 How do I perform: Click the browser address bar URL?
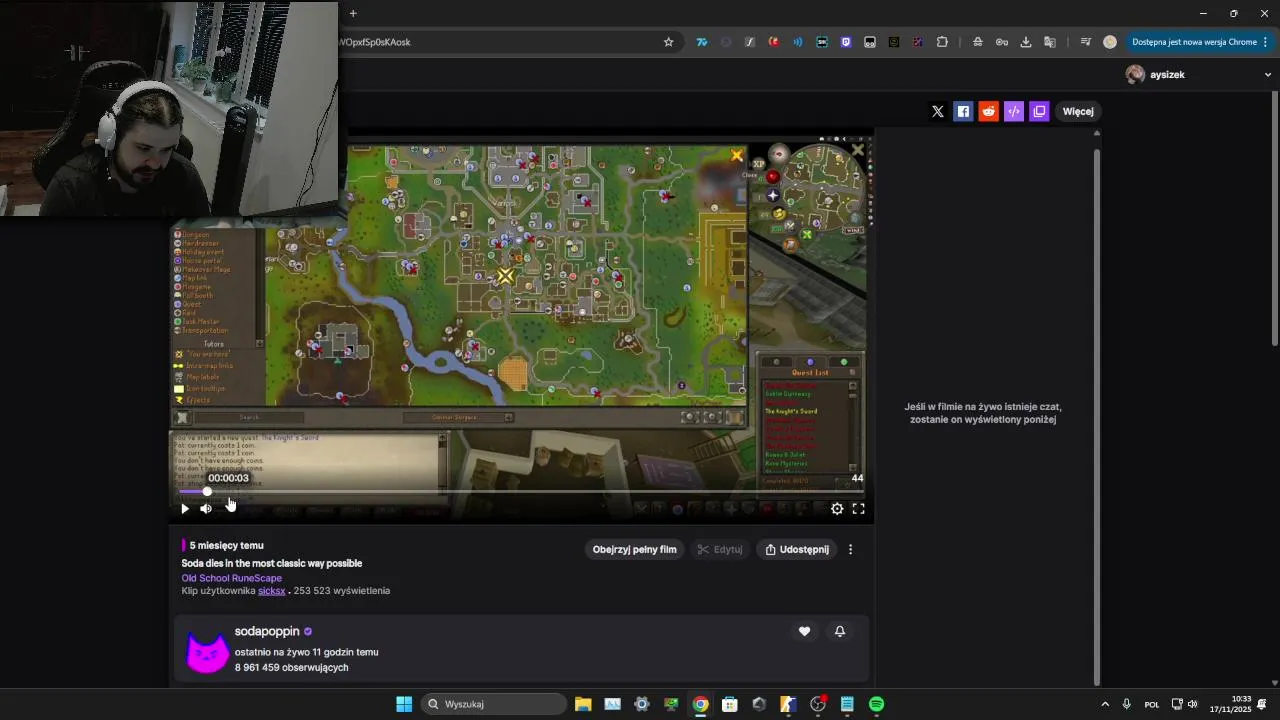(376, 42)
